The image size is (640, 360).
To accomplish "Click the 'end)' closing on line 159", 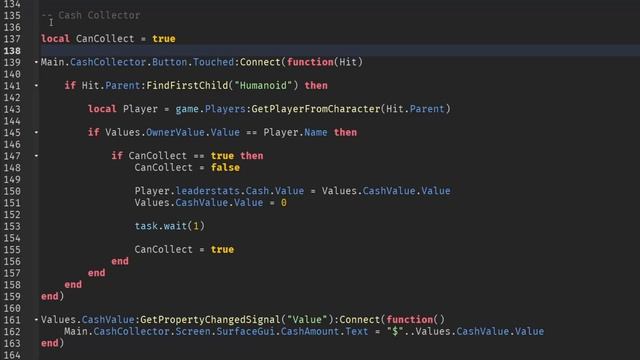I will [x=52, y=296].
